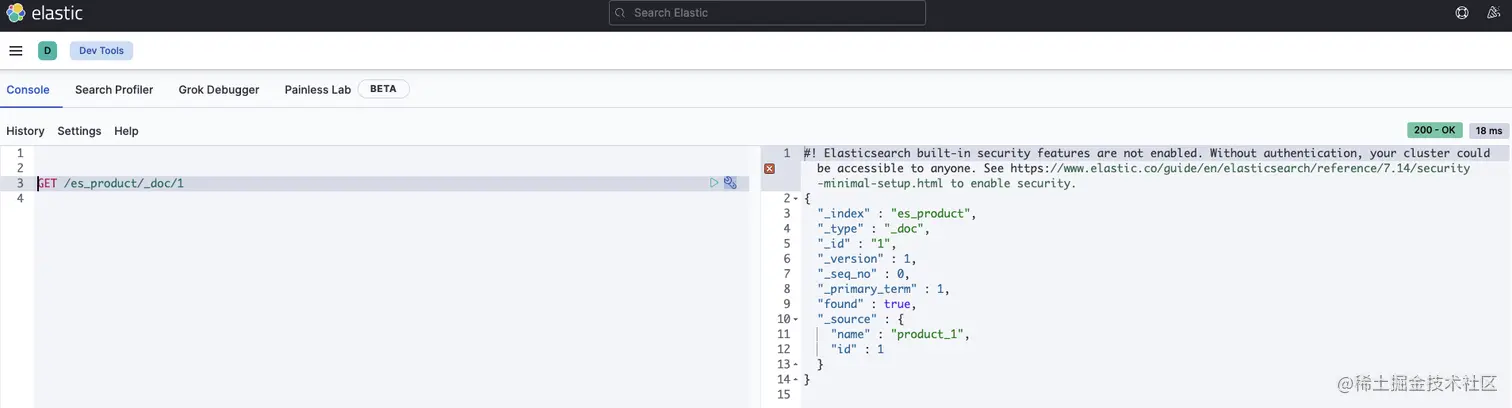Click the "name" : "product_1" line
Viewport: 1512px width, 408px height.
900,334
